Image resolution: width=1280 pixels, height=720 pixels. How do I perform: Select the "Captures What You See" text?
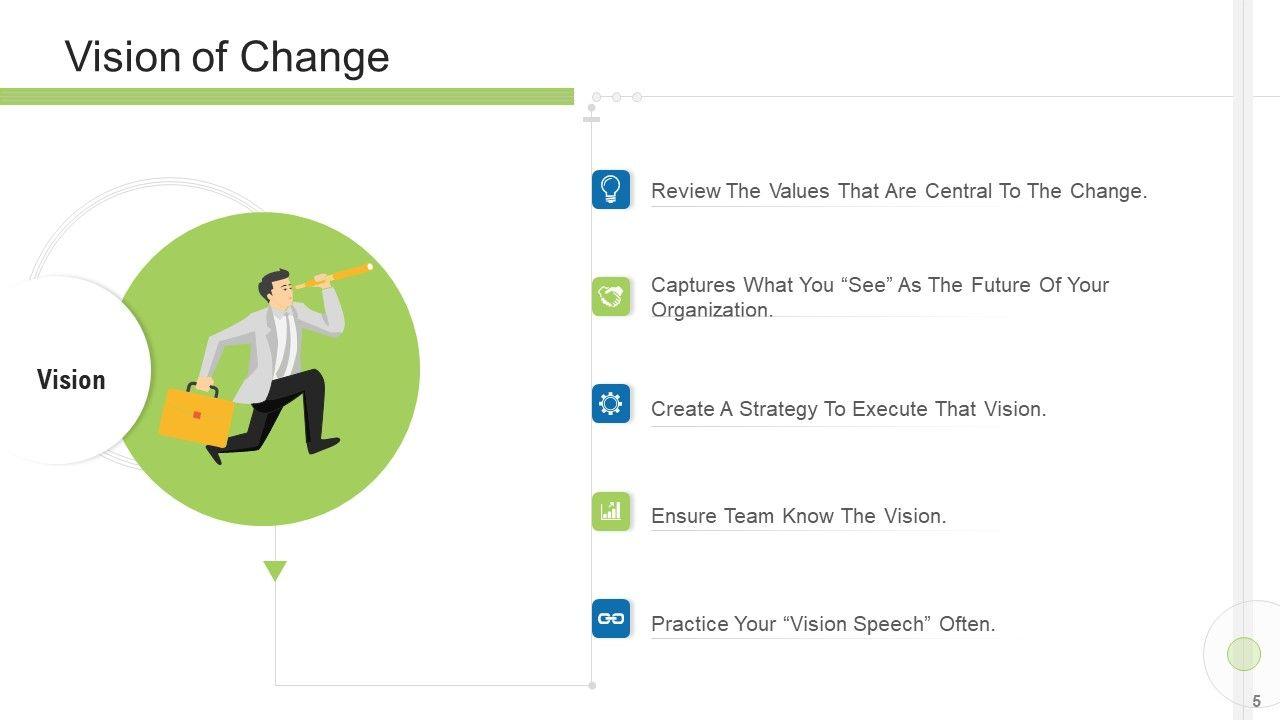[879, 297]
